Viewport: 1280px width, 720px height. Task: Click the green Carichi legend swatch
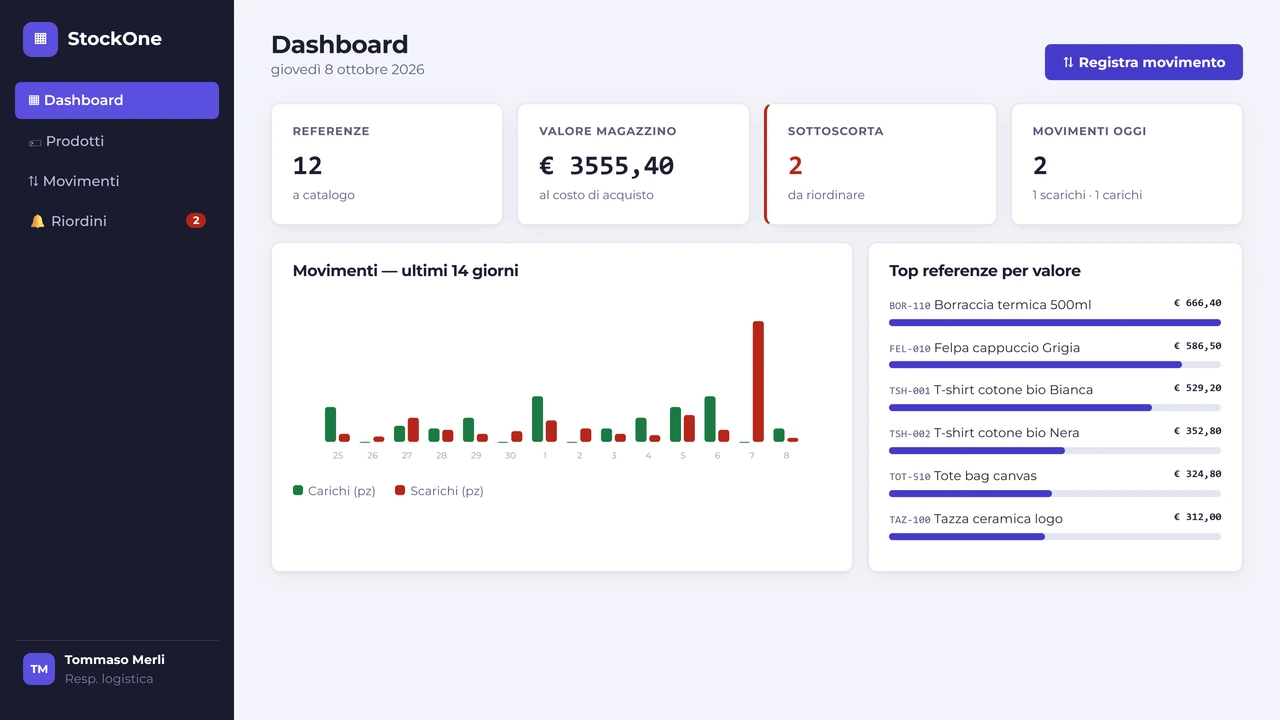(298, 490)
